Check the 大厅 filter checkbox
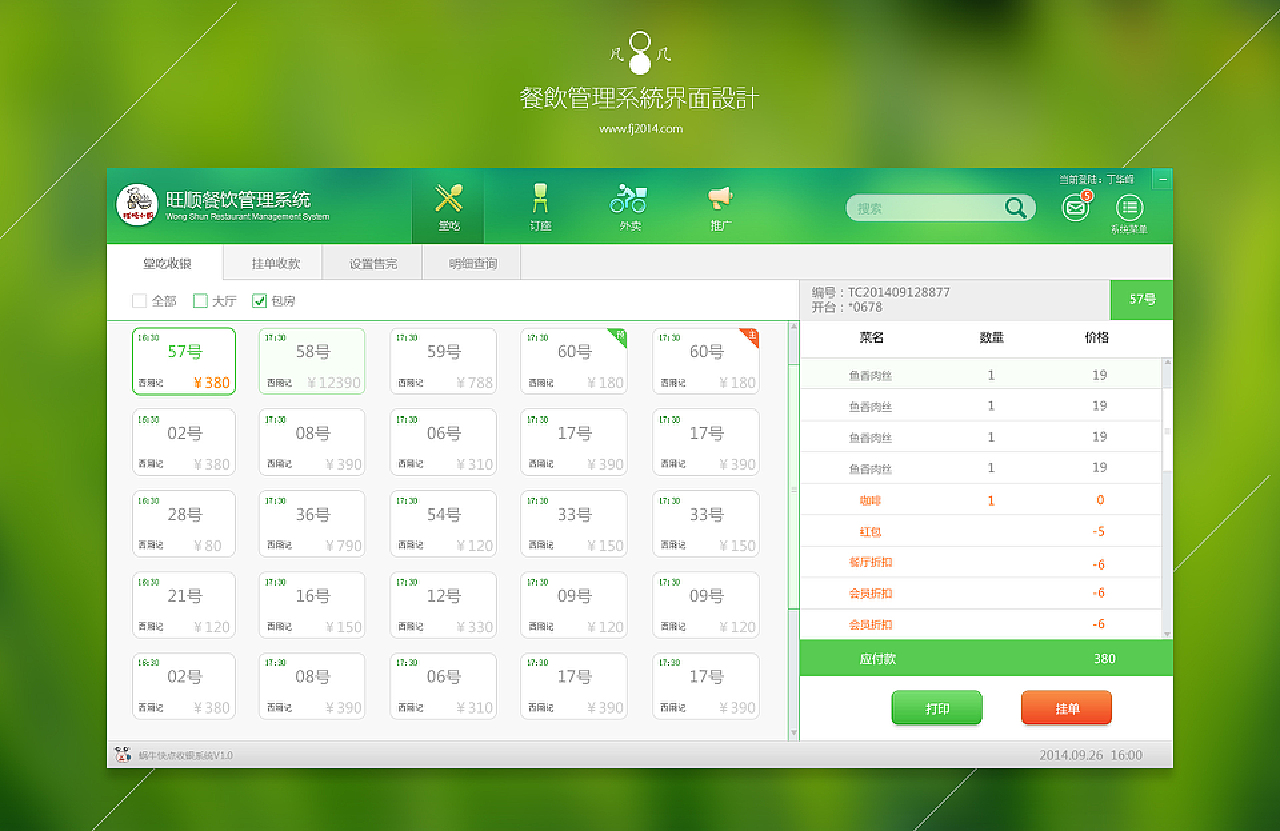 (x=200, y=301)
